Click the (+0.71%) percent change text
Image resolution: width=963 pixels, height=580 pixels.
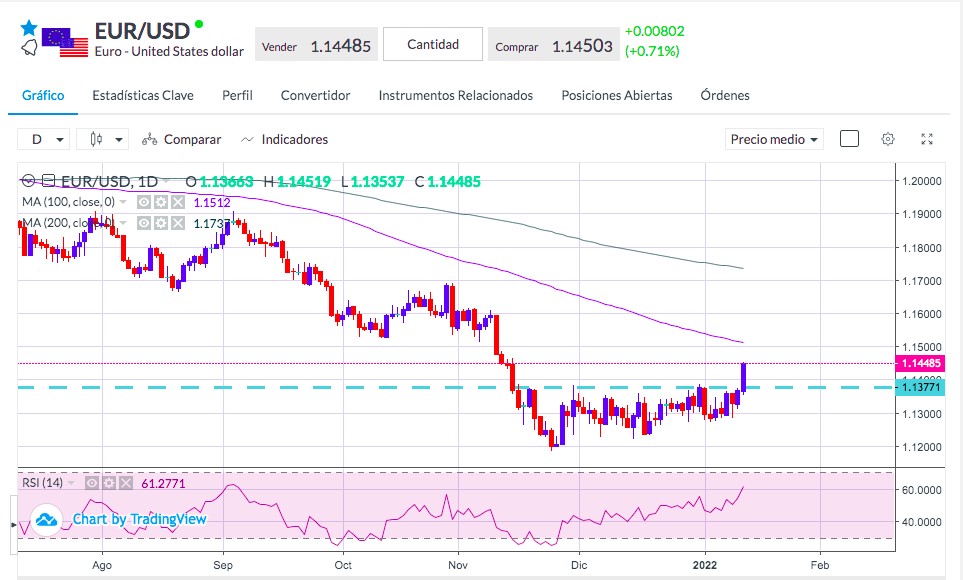tap(652, 51)
